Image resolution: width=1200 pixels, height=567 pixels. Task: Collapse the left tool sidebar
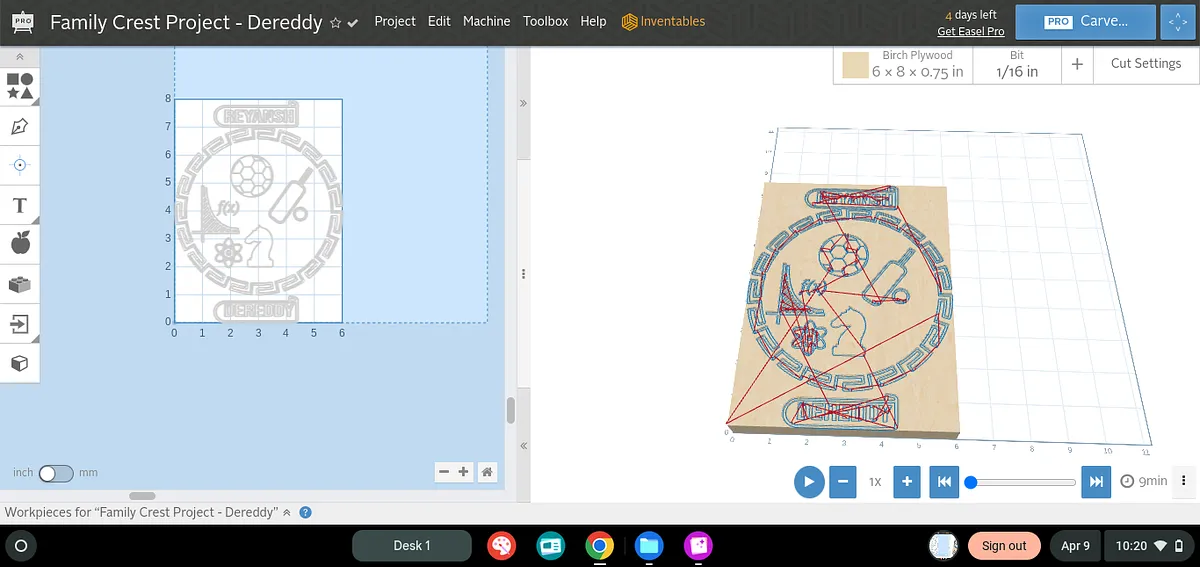[20, 57]
